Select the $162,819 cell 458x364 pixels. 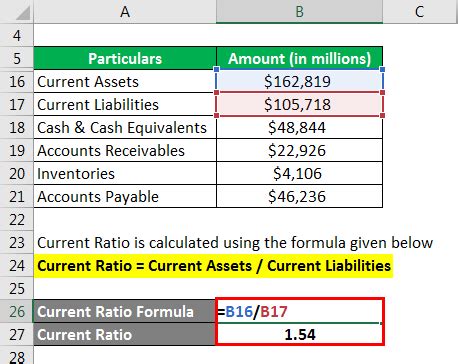299,81
